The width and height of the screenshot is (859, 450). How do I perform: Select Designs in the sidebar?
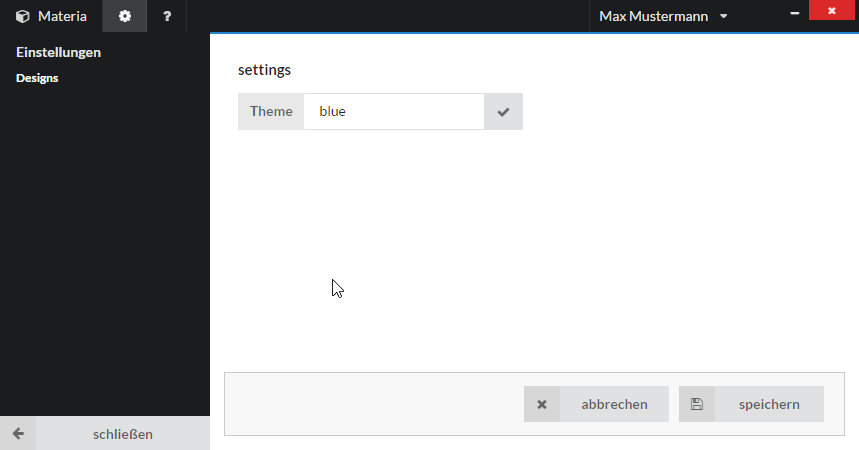[x=37, y=78]
